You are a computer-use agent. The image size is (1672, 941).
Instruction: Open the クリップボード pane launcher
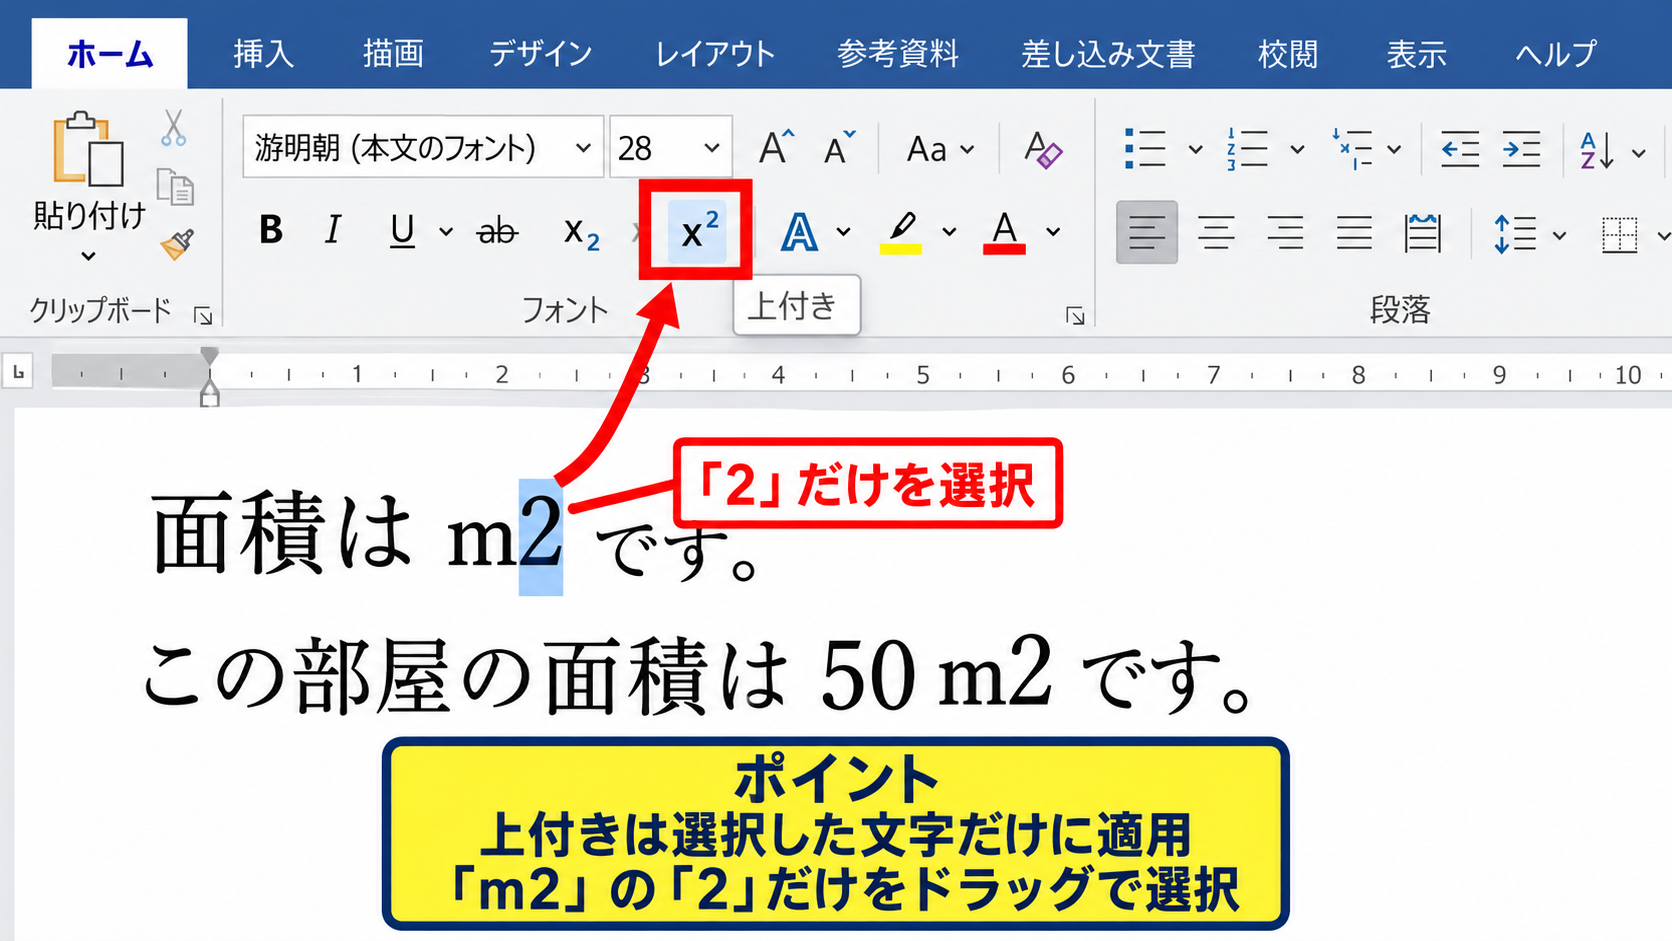click(203, 316)
